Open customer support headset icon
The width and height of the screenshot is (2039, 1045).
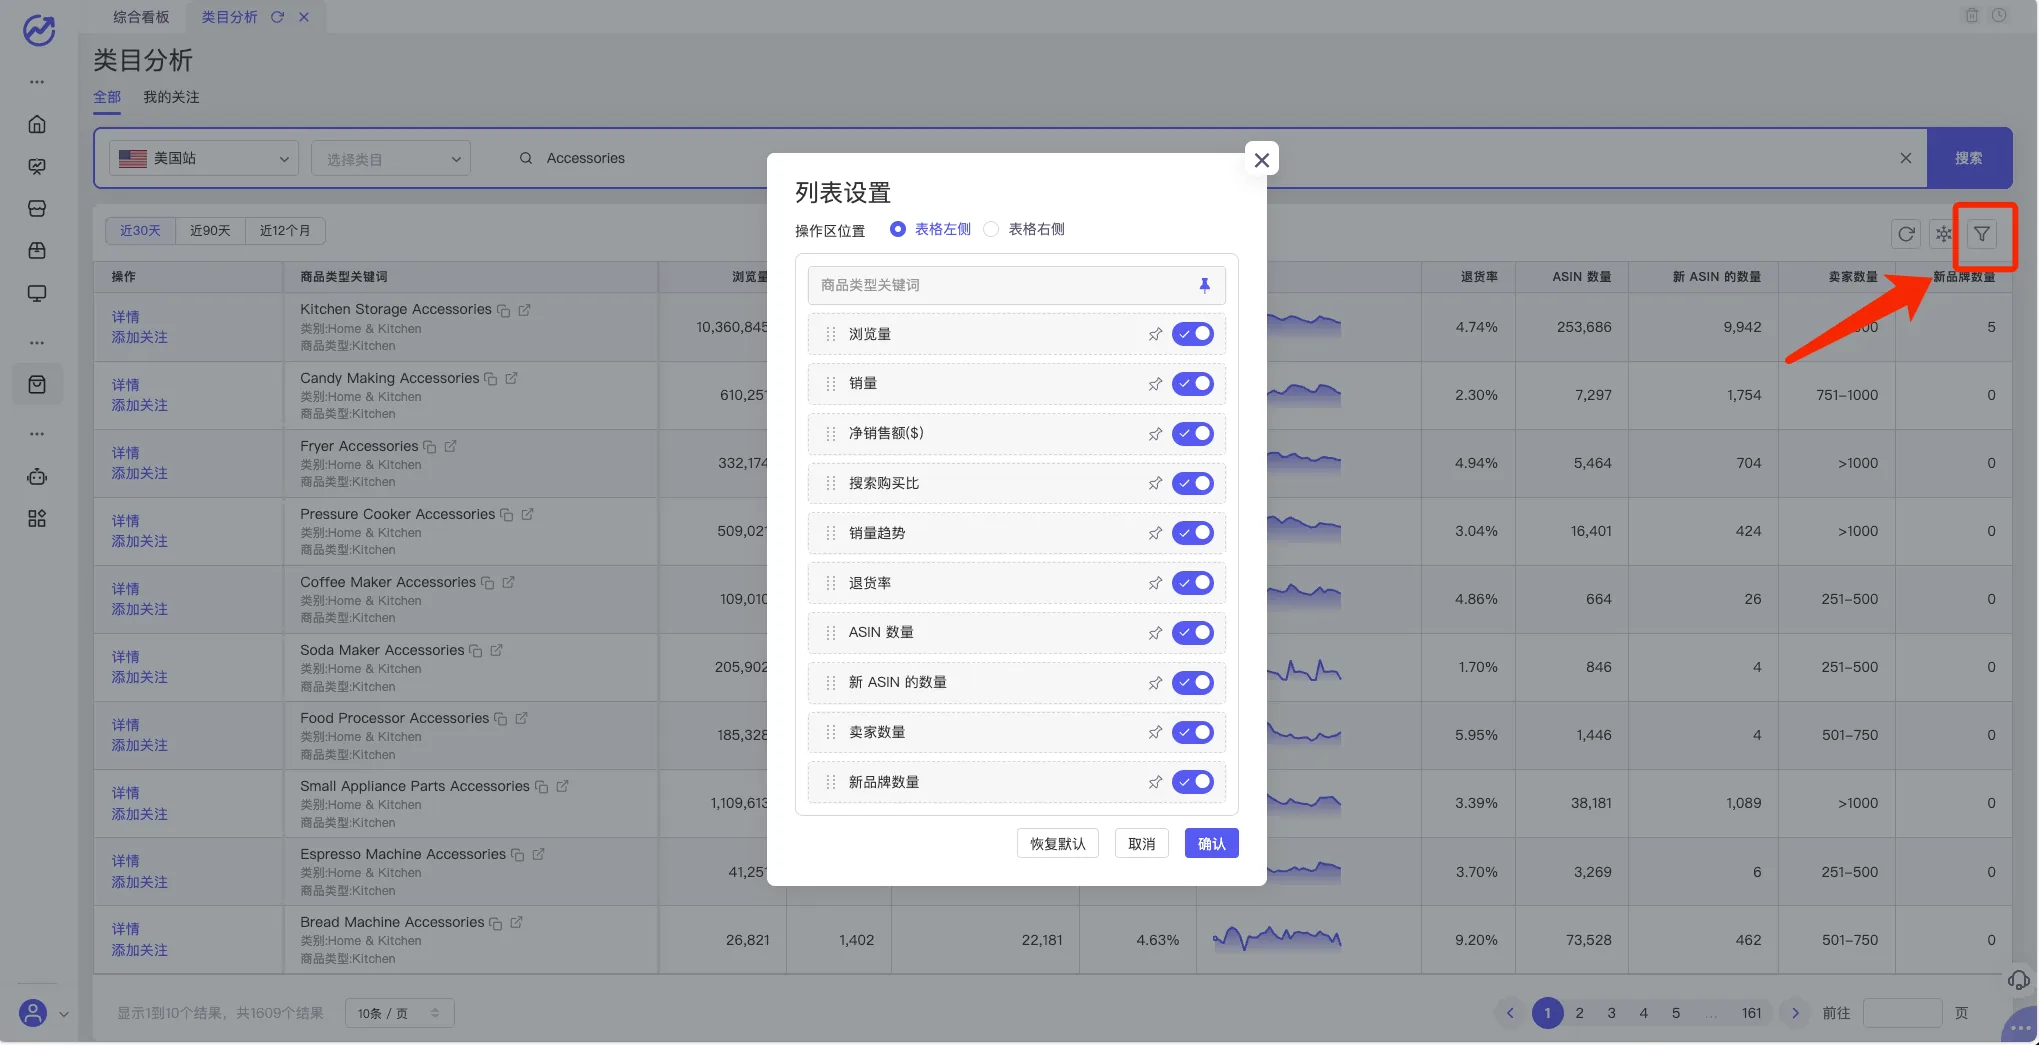(2019, 980)
